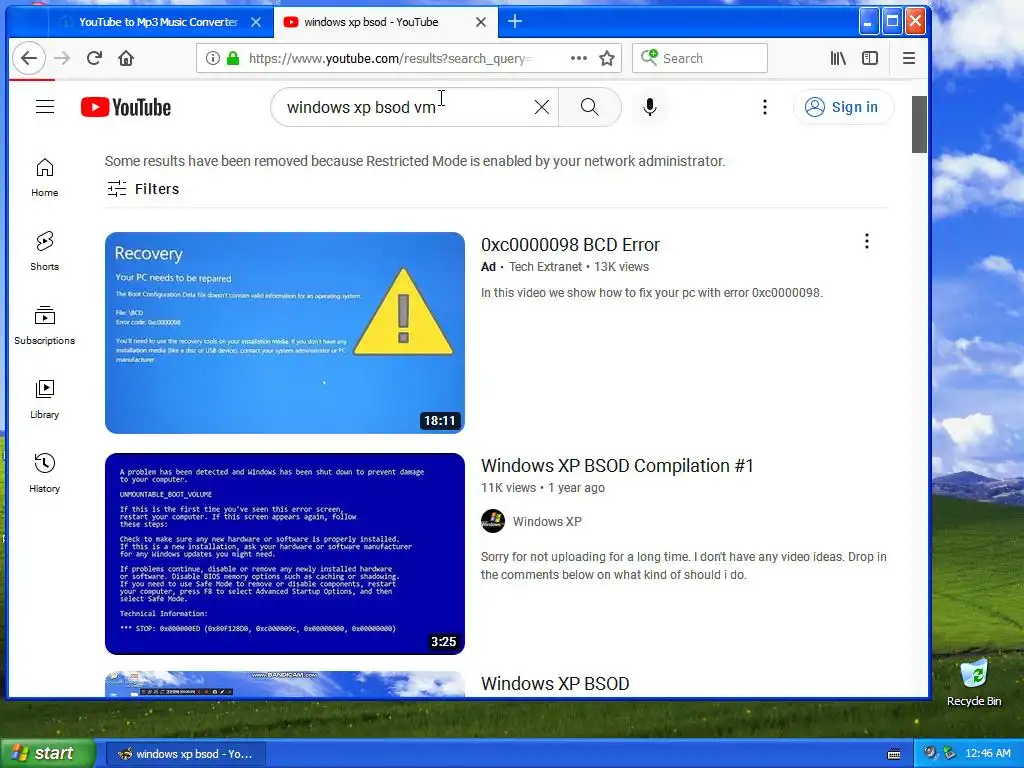Screen dimensions: 1024x768
Task: Click the system tray clock
Action: (987, 754)
